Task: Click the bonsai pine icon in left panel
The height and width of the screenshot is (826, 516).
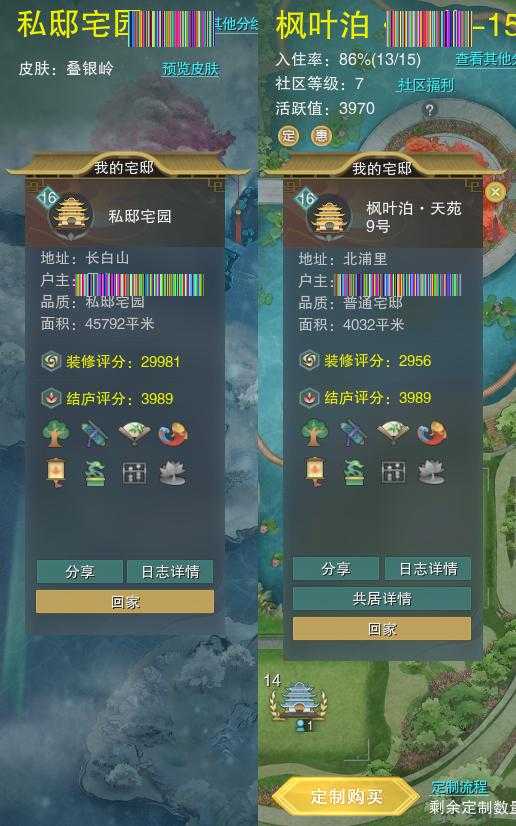Action: 95,473
